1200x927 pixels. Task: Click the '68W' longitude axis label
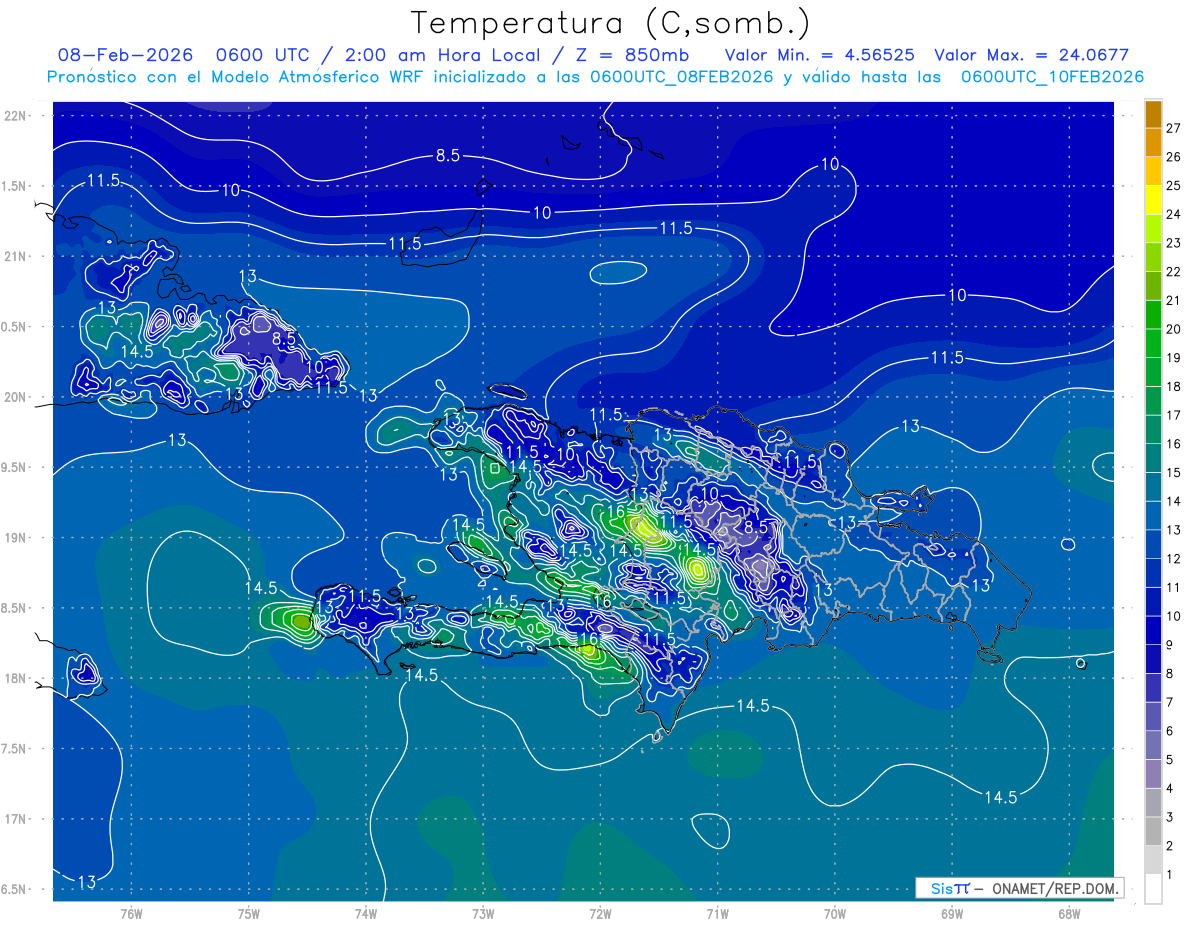pos(1069,913)
